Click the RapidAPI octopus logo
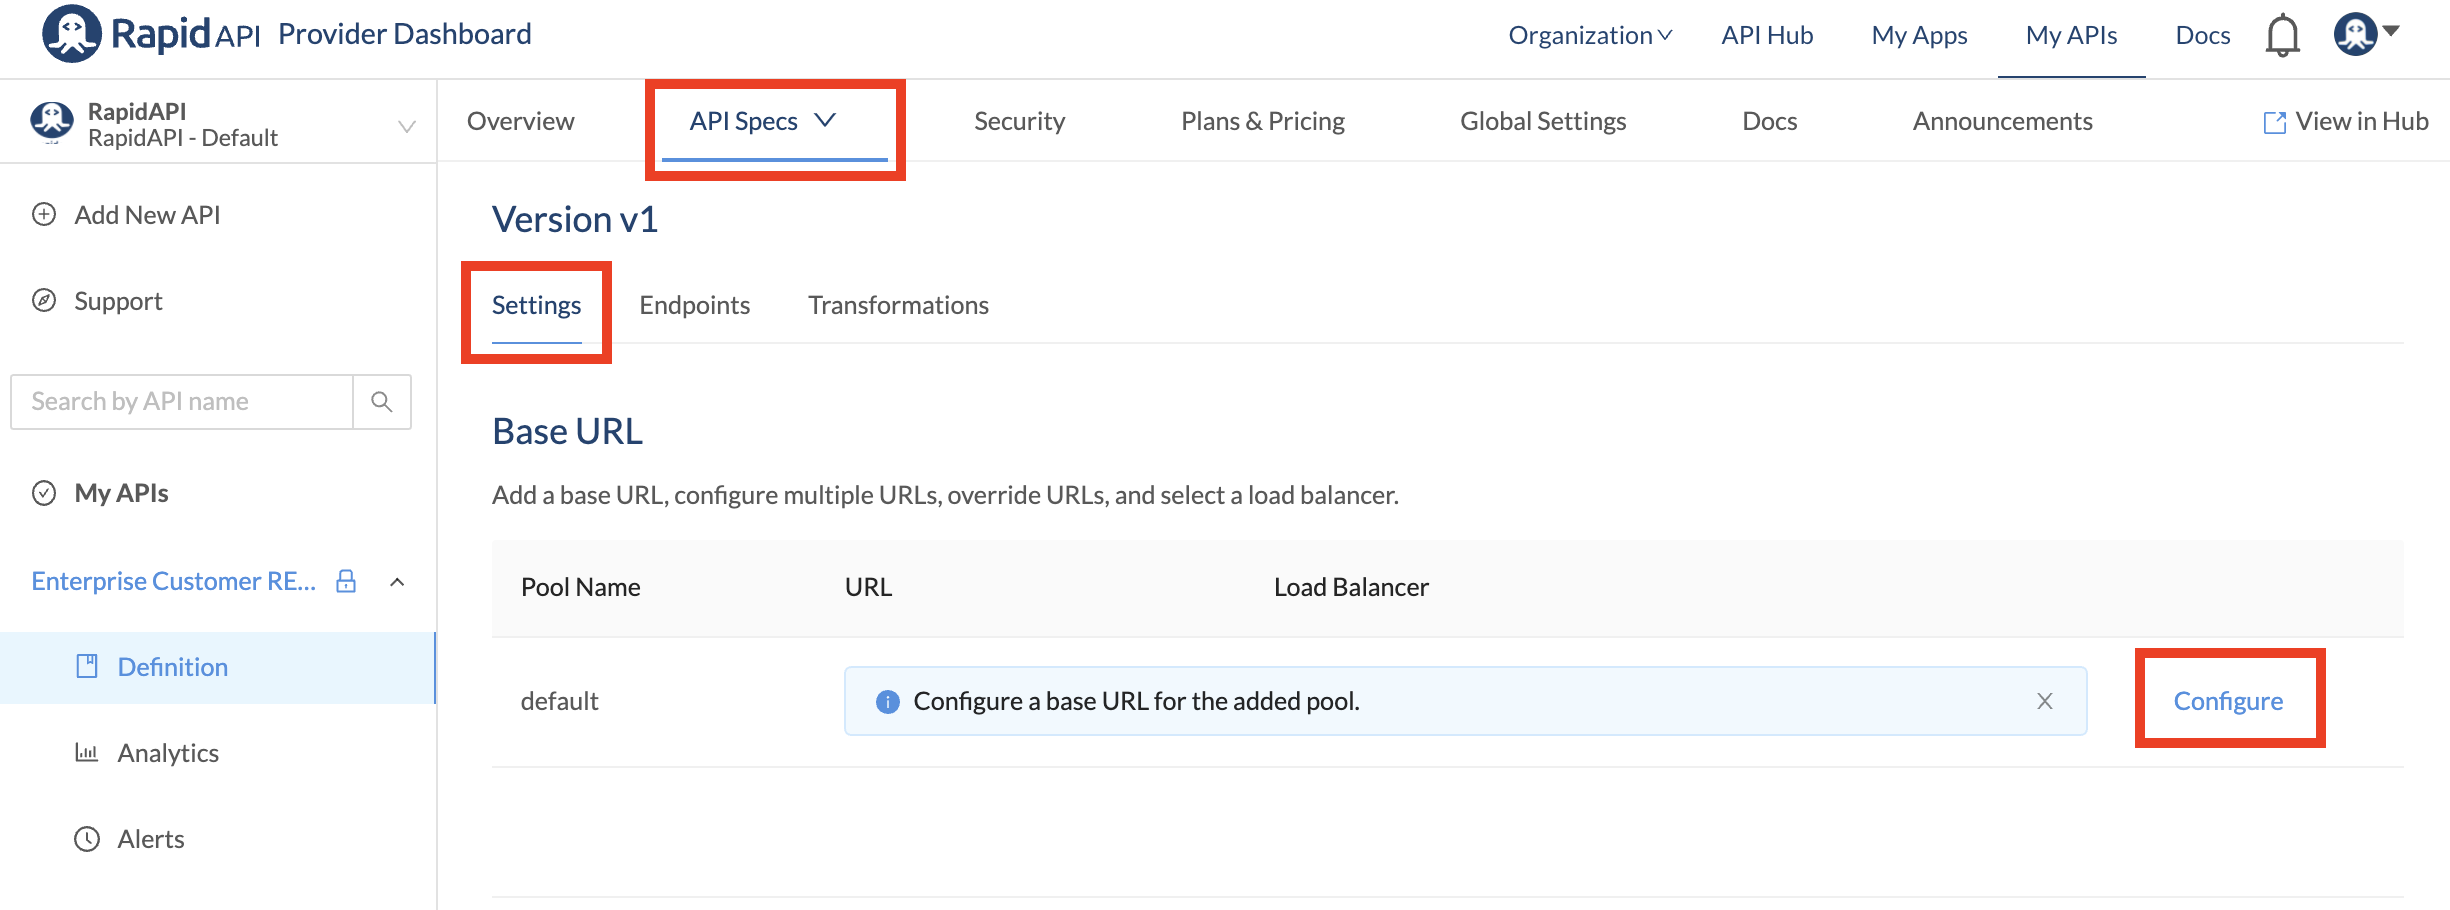This screenshot has width=2450, height=910. click(x=71, y=34)
